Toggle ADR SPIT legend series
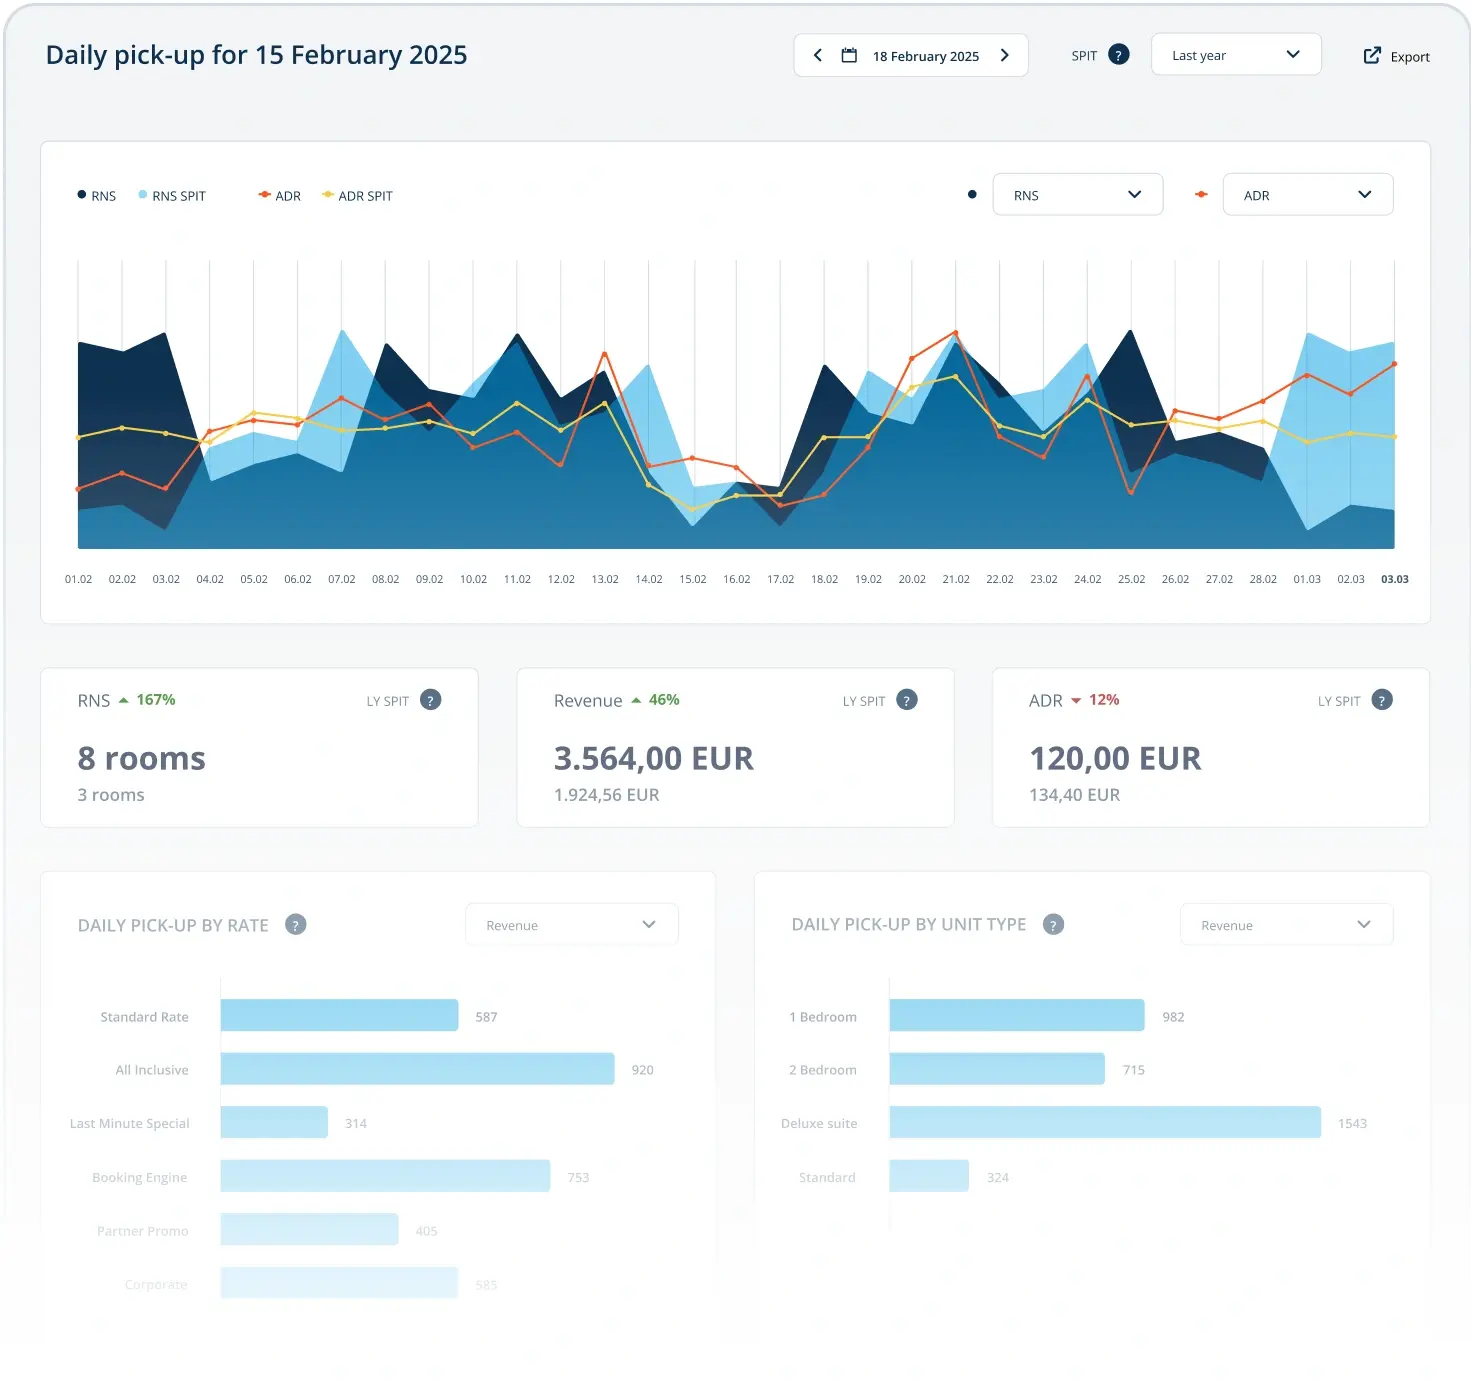This screenshot has width=1471, height=1391. (x=357, y=196)
